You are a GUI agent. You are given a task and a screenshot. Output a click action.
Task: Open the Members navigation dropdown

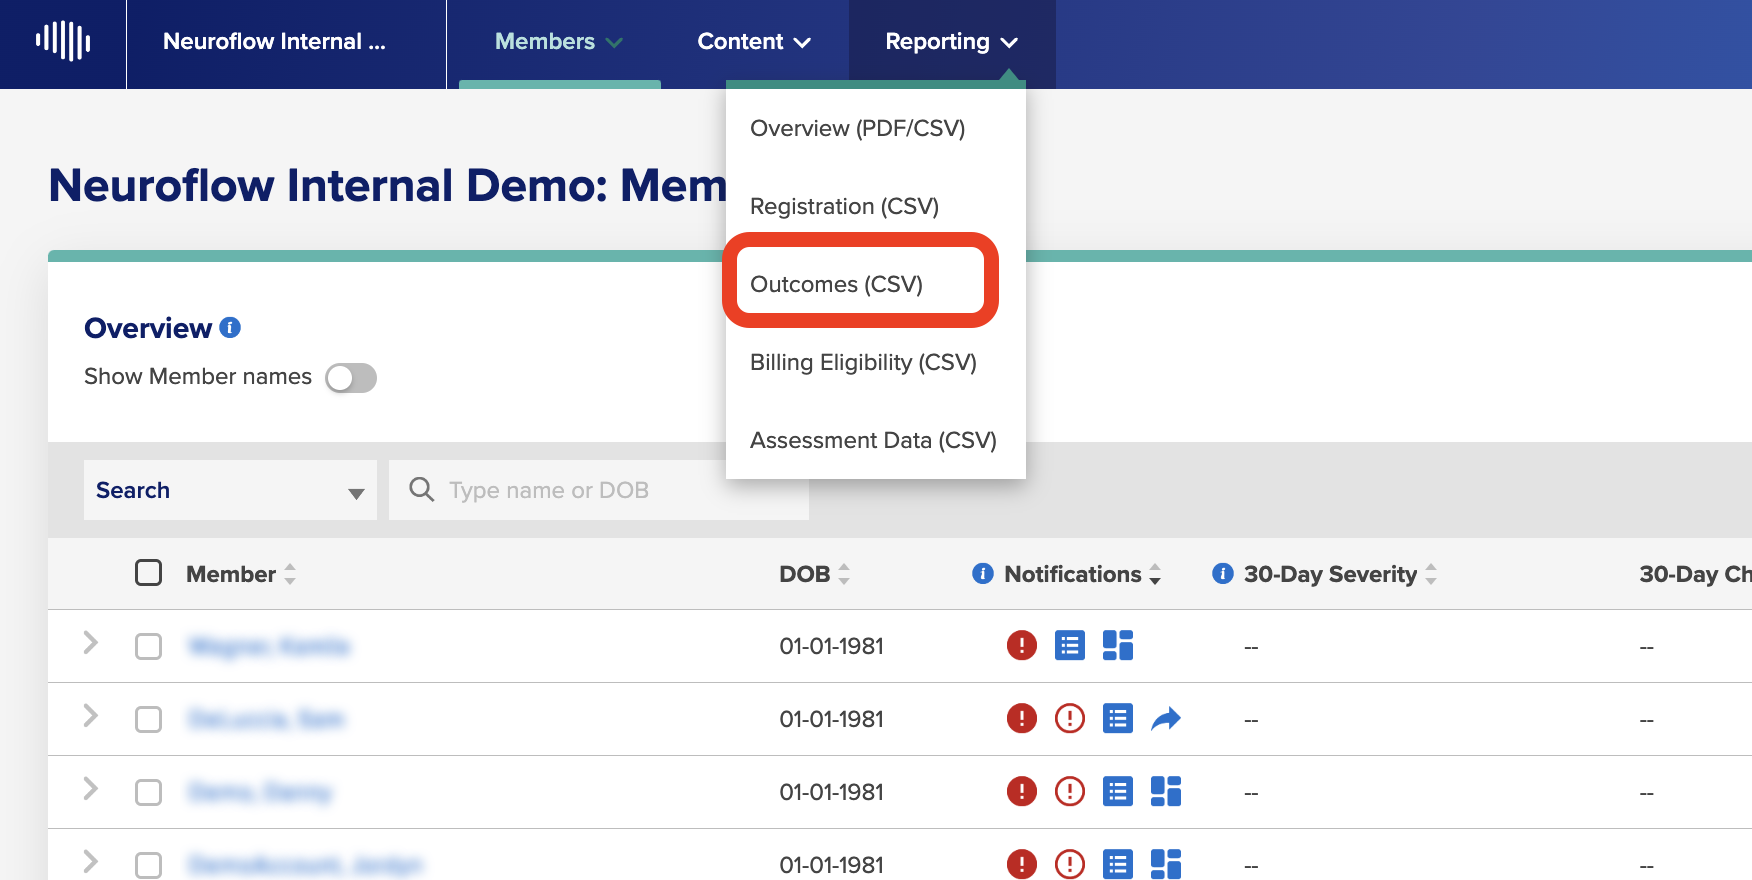click(x=559, y=42)
